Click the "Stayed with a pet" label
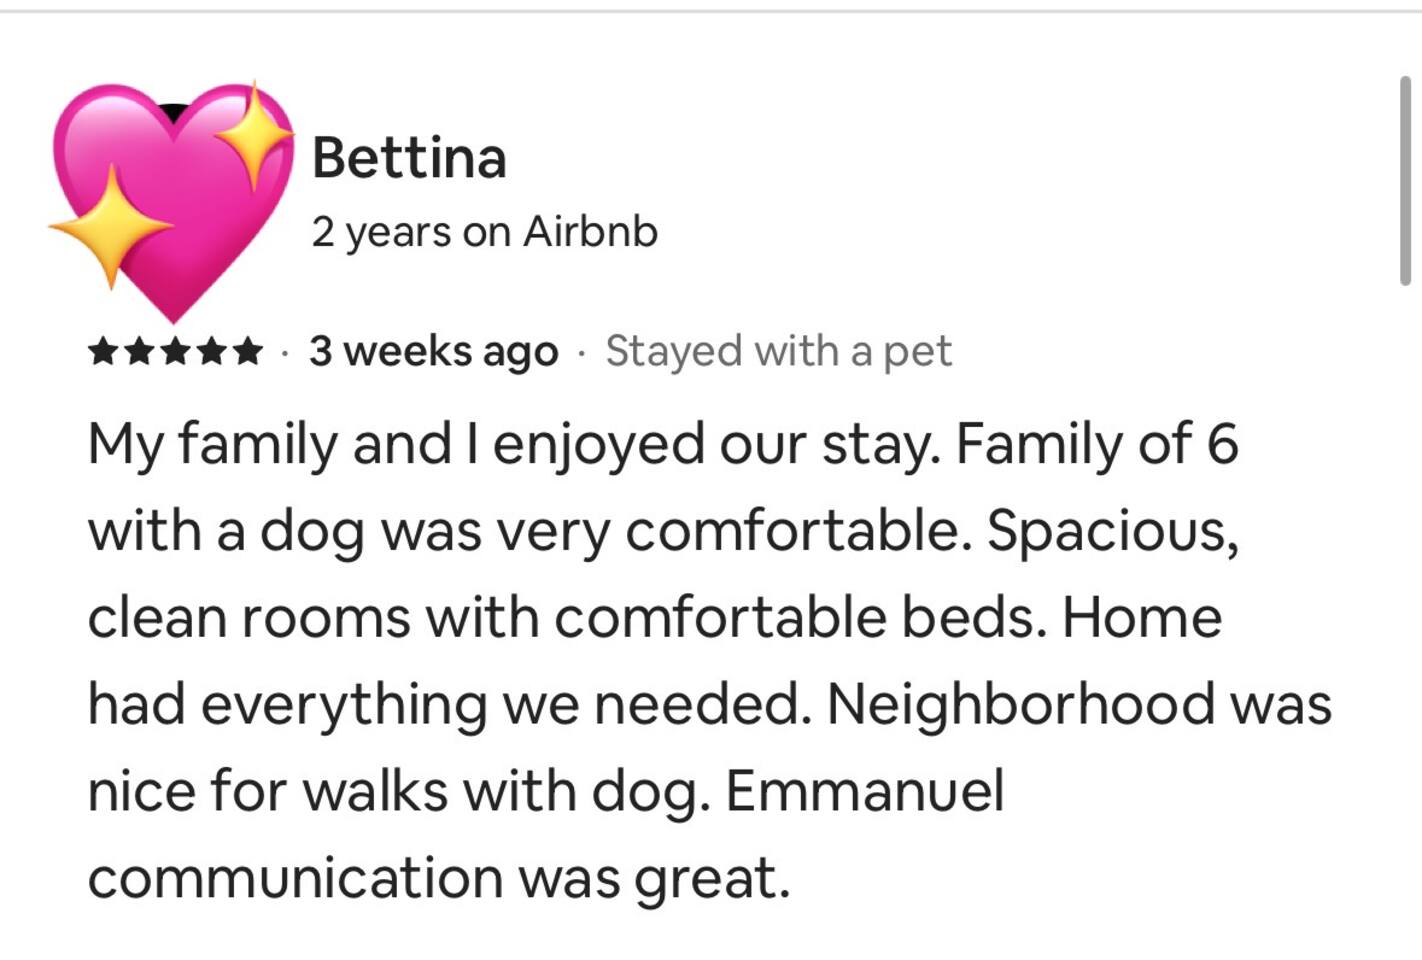This screenshot has height=960, width=1422. (778, 351)
